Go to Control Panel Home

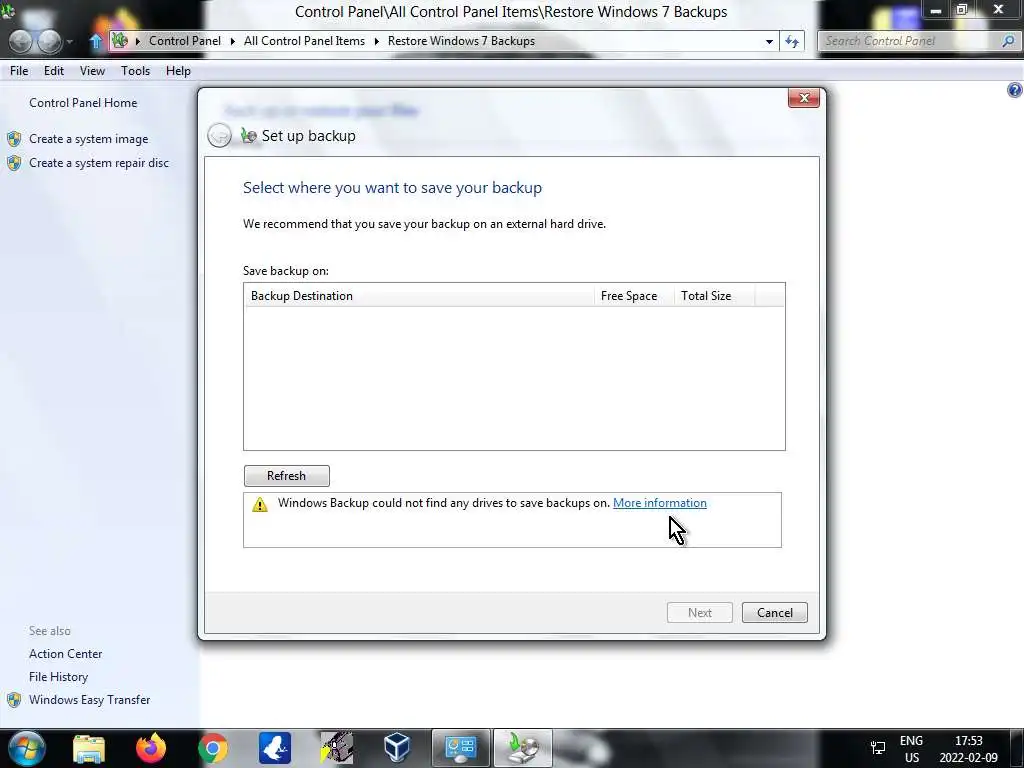(83, 103)
